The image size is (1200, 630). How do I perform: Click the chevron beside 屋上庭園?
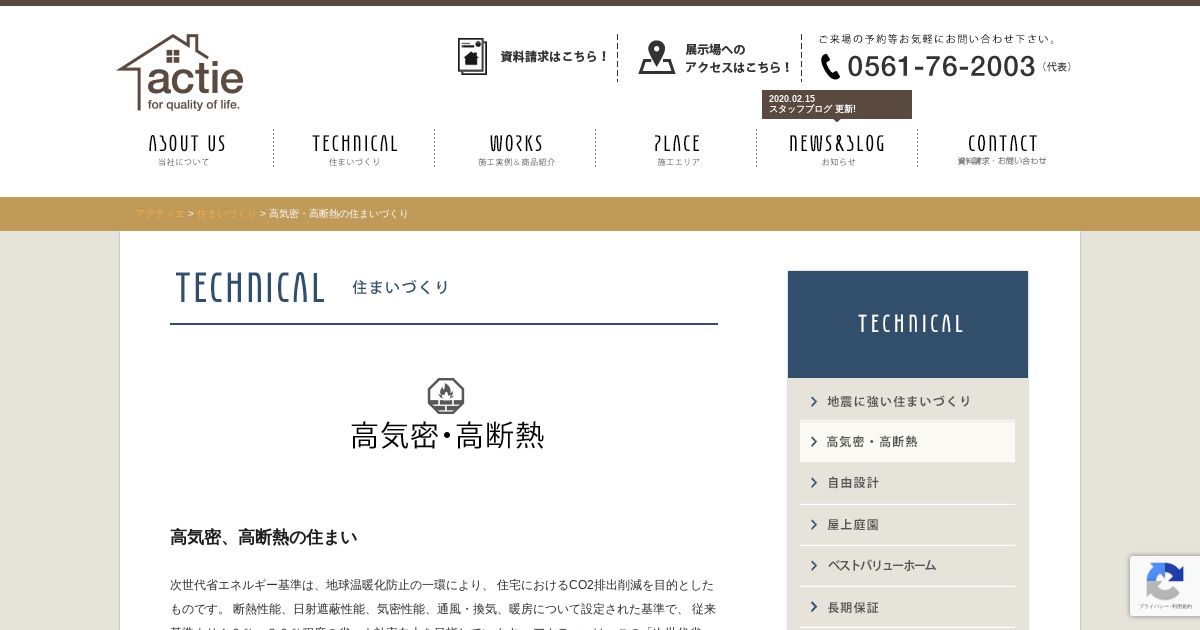[x=814, y=525]
